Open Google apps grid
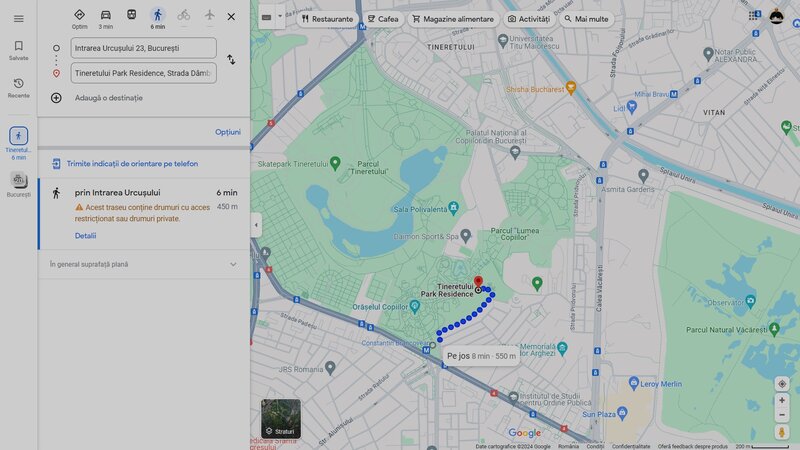Viewport: 800px width, 450px height. pos(752,16)
